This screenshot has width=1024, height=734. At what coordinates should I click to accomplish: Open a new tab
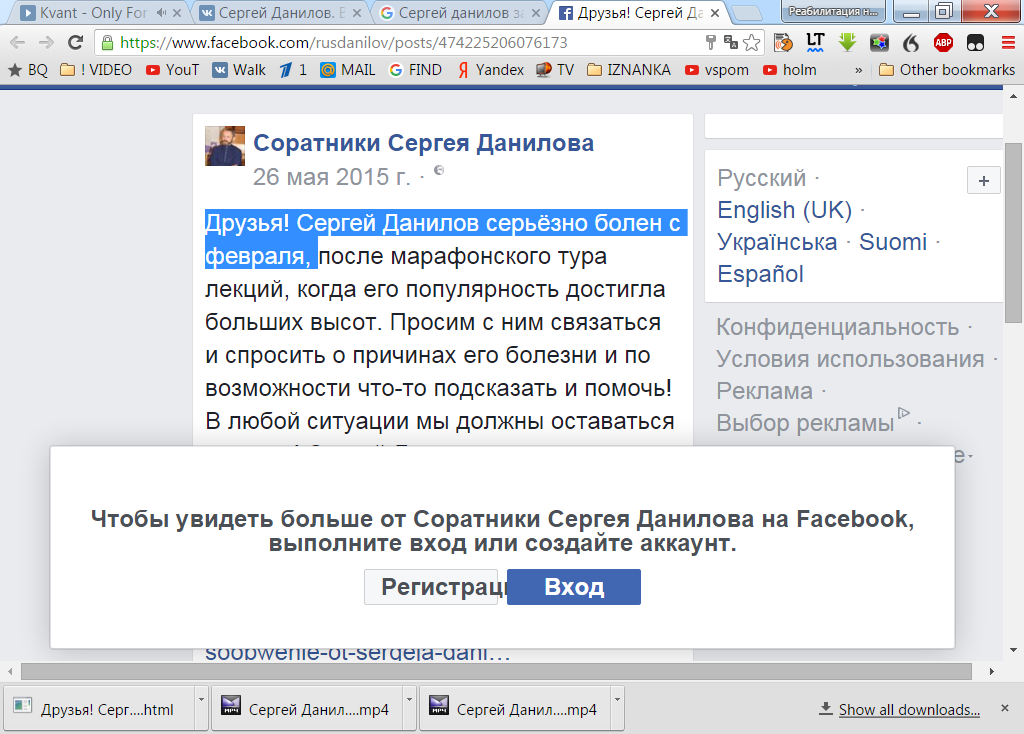pos(746,12)
